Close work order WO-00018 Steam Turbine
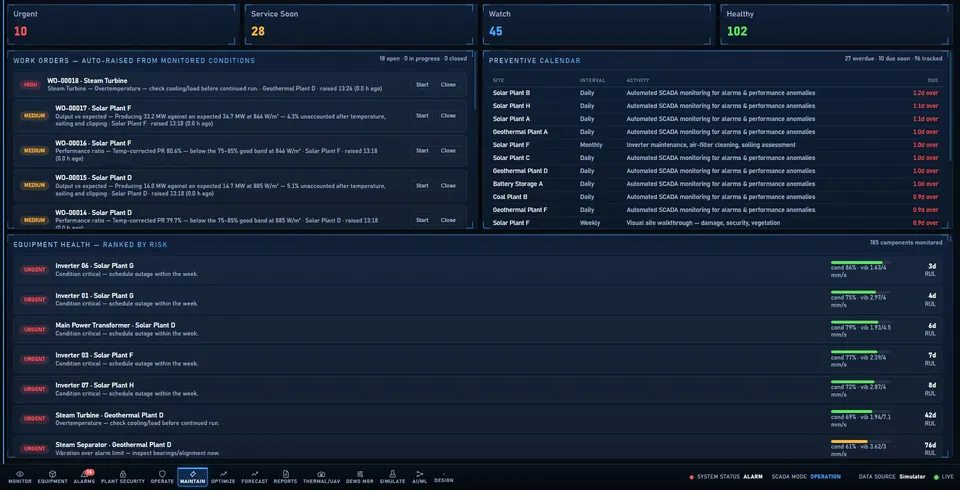Image resolution: width=960 pixels, height=490 pixels. (448, 85)
